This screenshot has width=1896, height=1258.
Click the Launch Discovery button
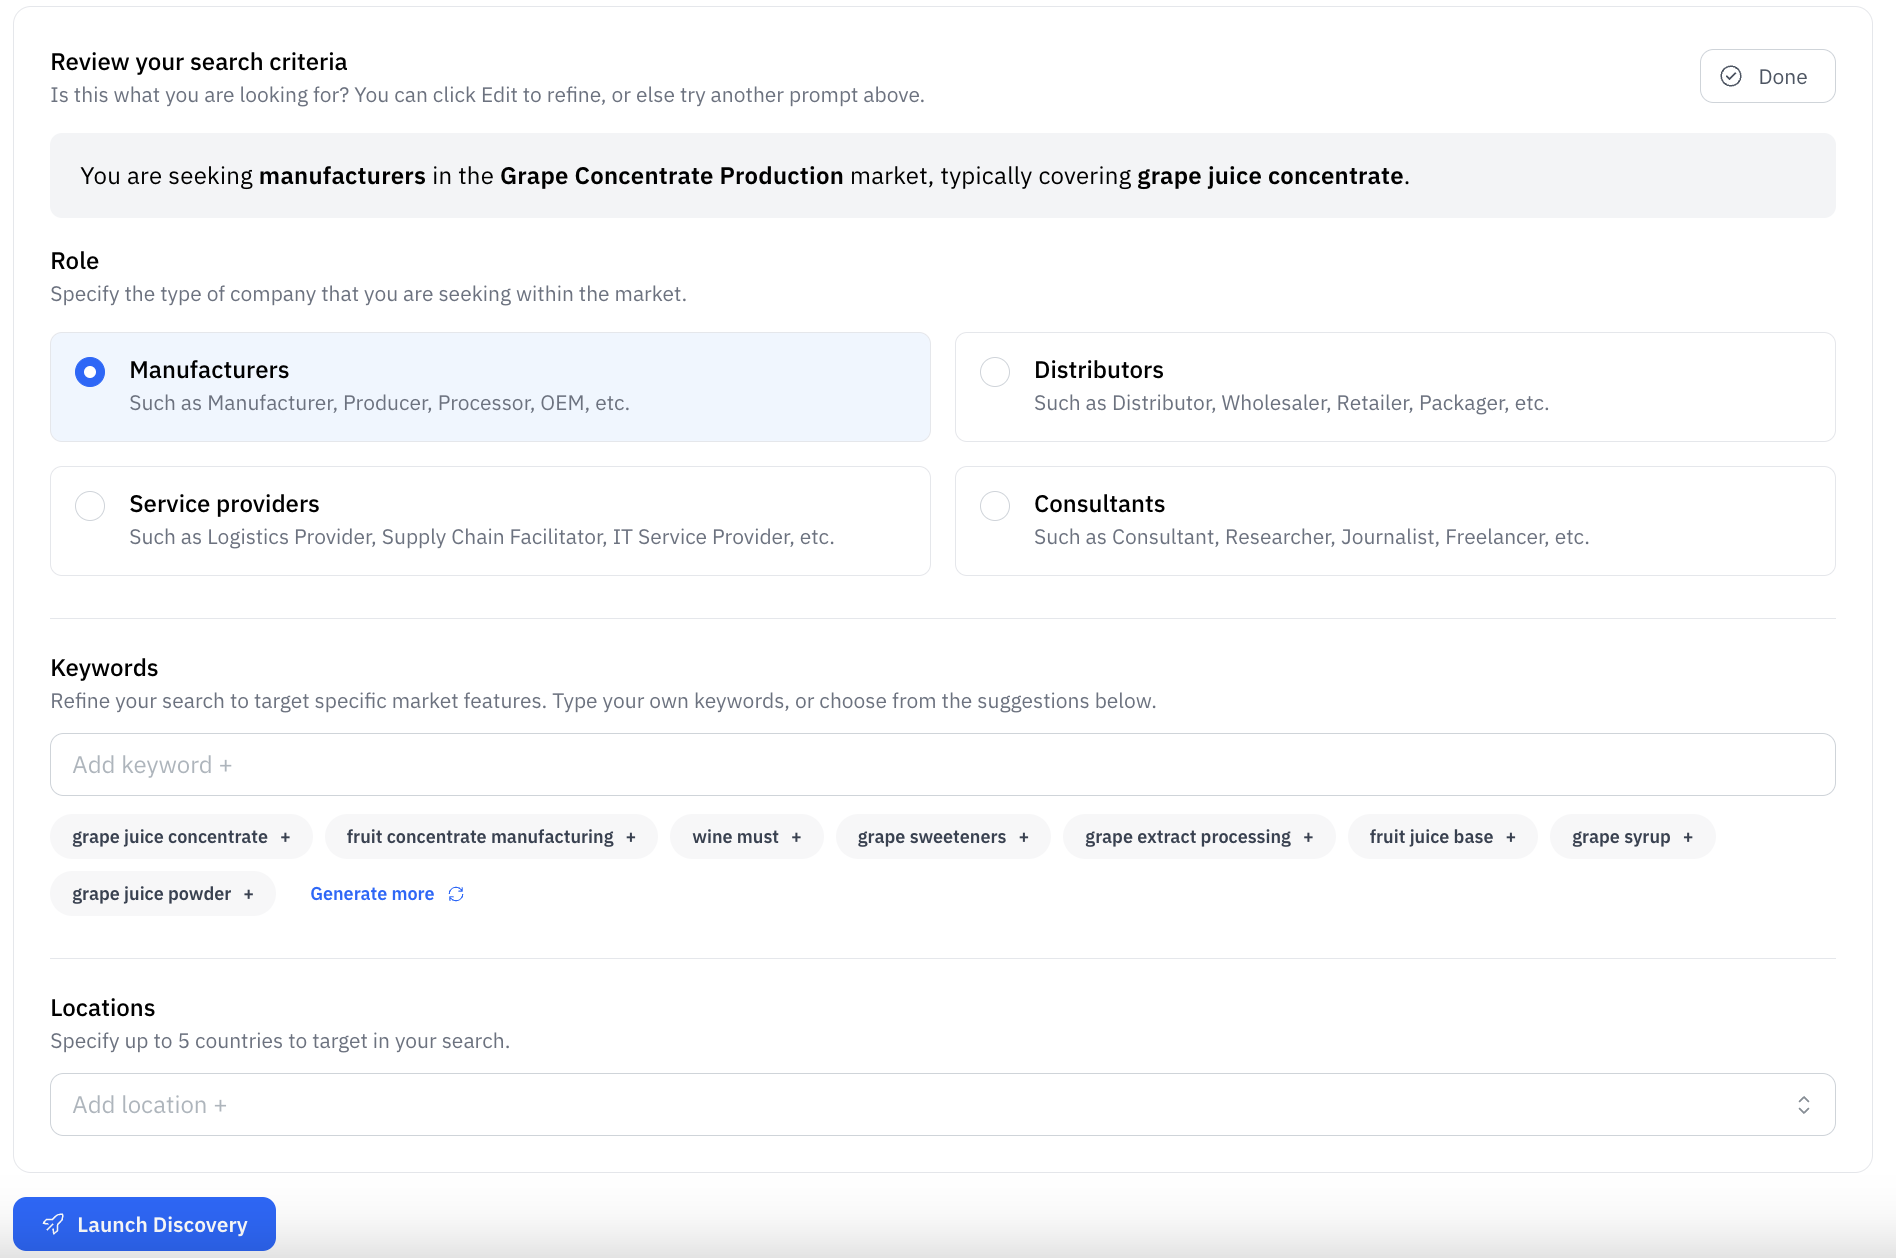click(144, 1224)
